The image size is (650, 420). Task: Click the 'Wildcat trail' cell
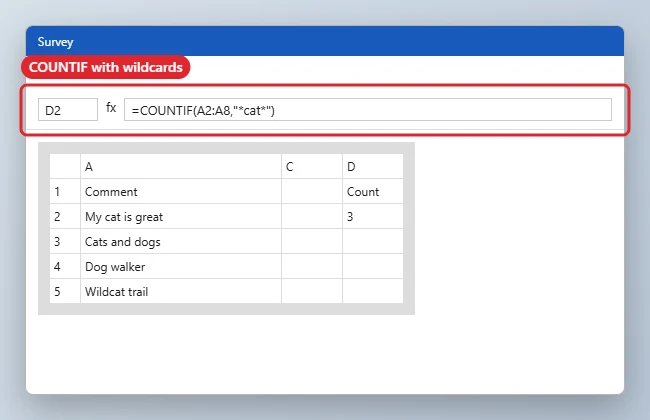click(x=181, y=291)
